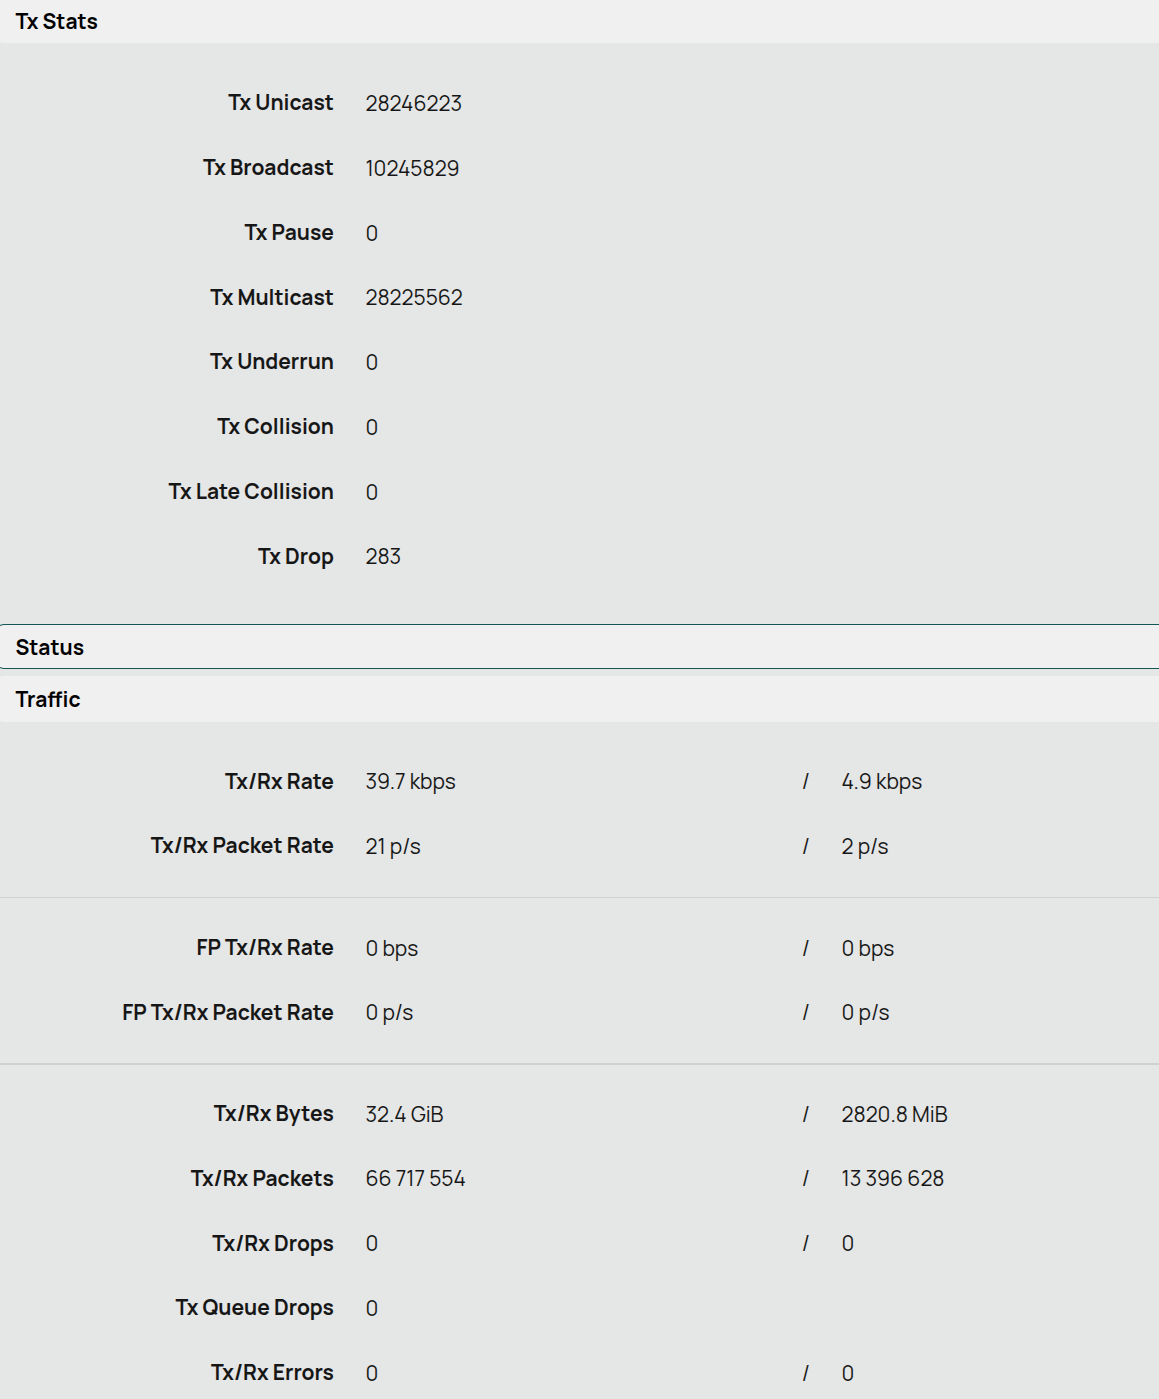Collapse the Tx Stats section header
The image size is (1159, 1399).
[x=57, y=21]
